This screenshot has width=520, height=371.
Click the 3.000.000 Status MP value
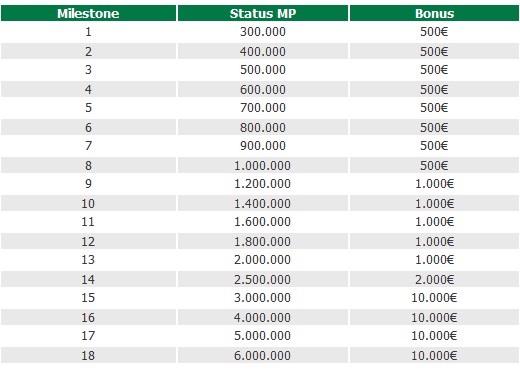tap(263, 298)
